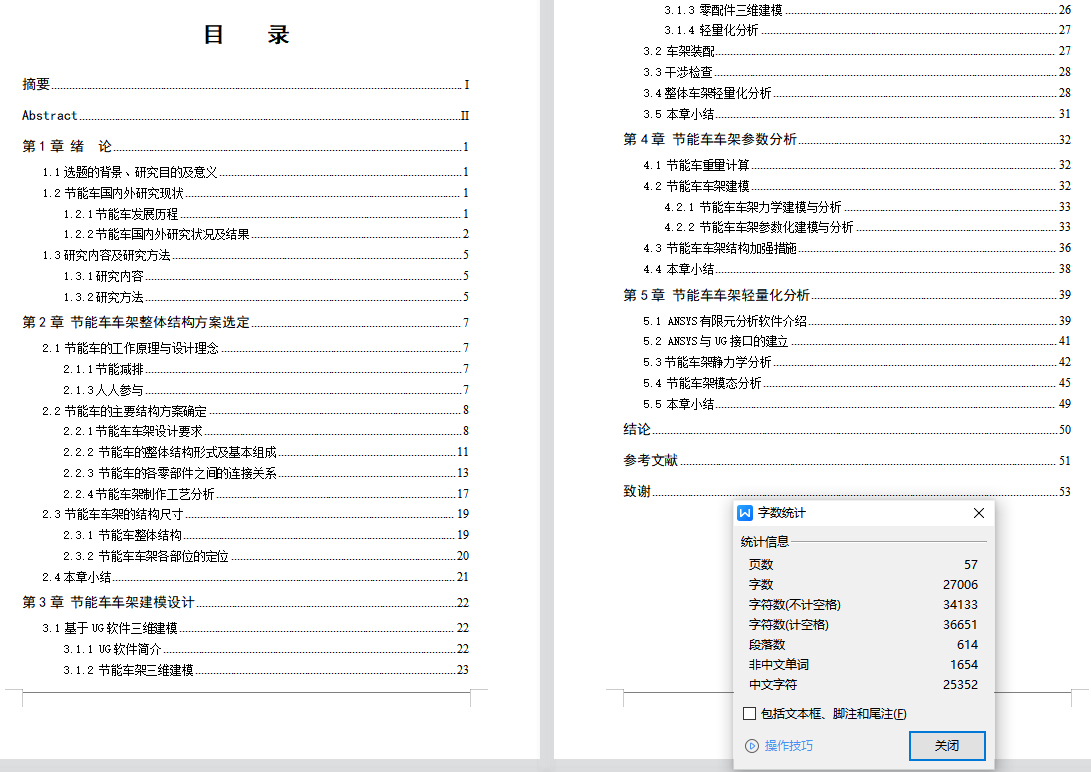Click the 参考文献 contents entry
This screenshot has width=1091, height=772.
tap(847, 460)
